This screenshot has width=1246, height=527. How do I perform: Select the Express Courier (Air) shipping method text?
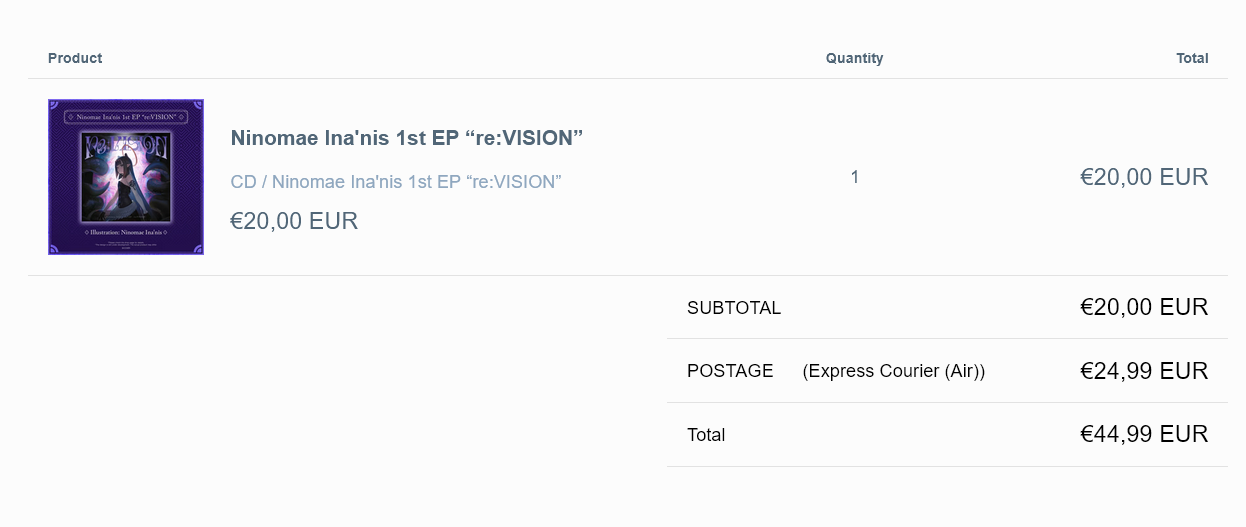(x=893, y=371)
